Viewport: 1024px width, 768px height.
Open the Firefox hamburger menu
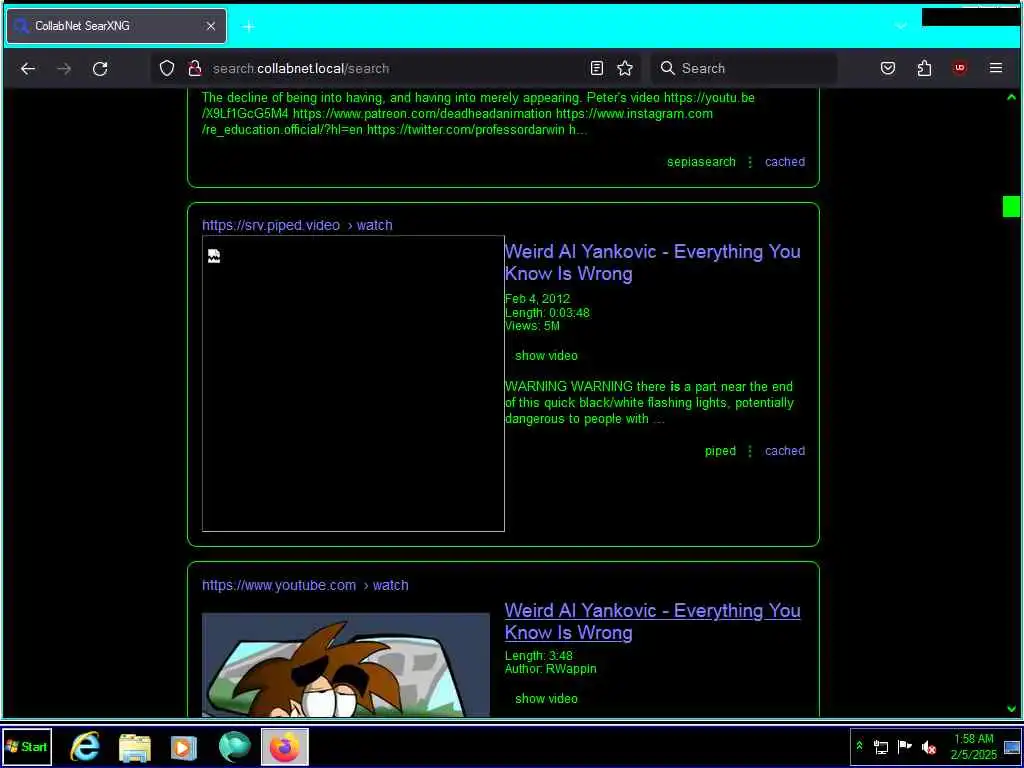pyautogui.click(x=996, y=69)
